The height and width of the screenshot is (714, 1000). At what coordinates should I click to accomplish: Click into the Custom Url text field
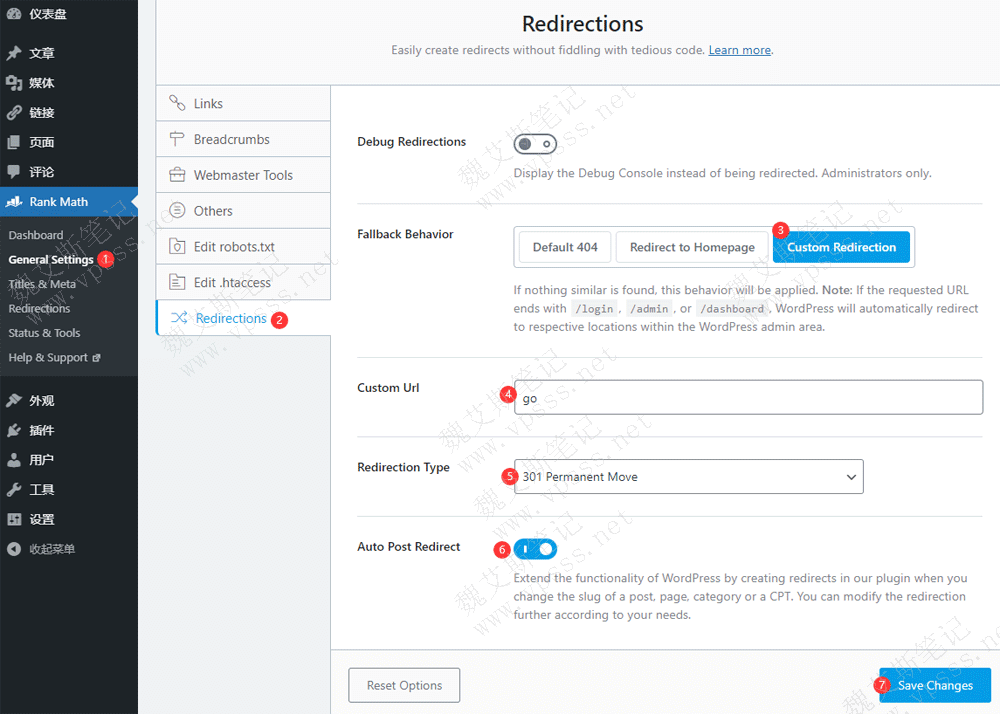[748, 398]
